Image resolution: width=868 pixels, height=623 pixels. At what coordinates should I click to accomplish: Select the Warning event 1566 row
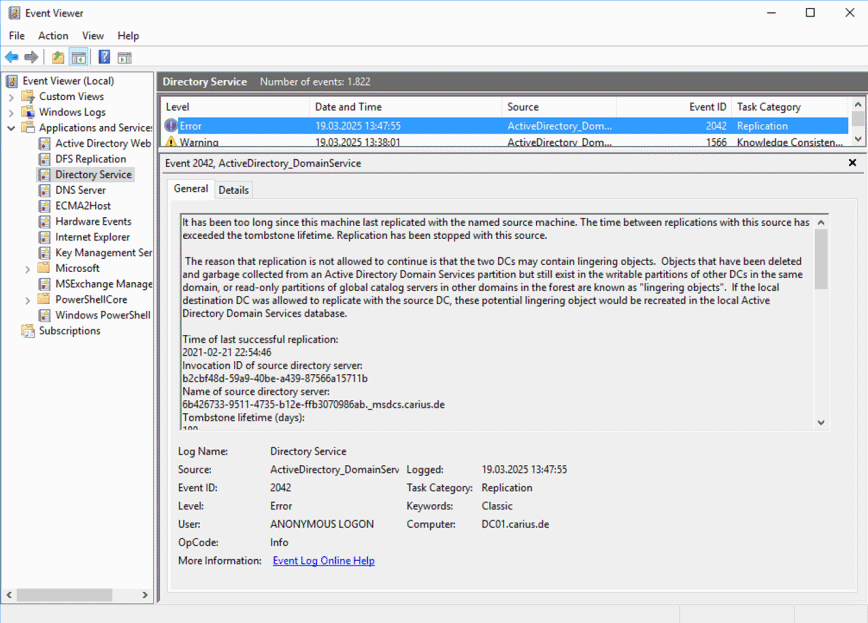pos(505,142)
